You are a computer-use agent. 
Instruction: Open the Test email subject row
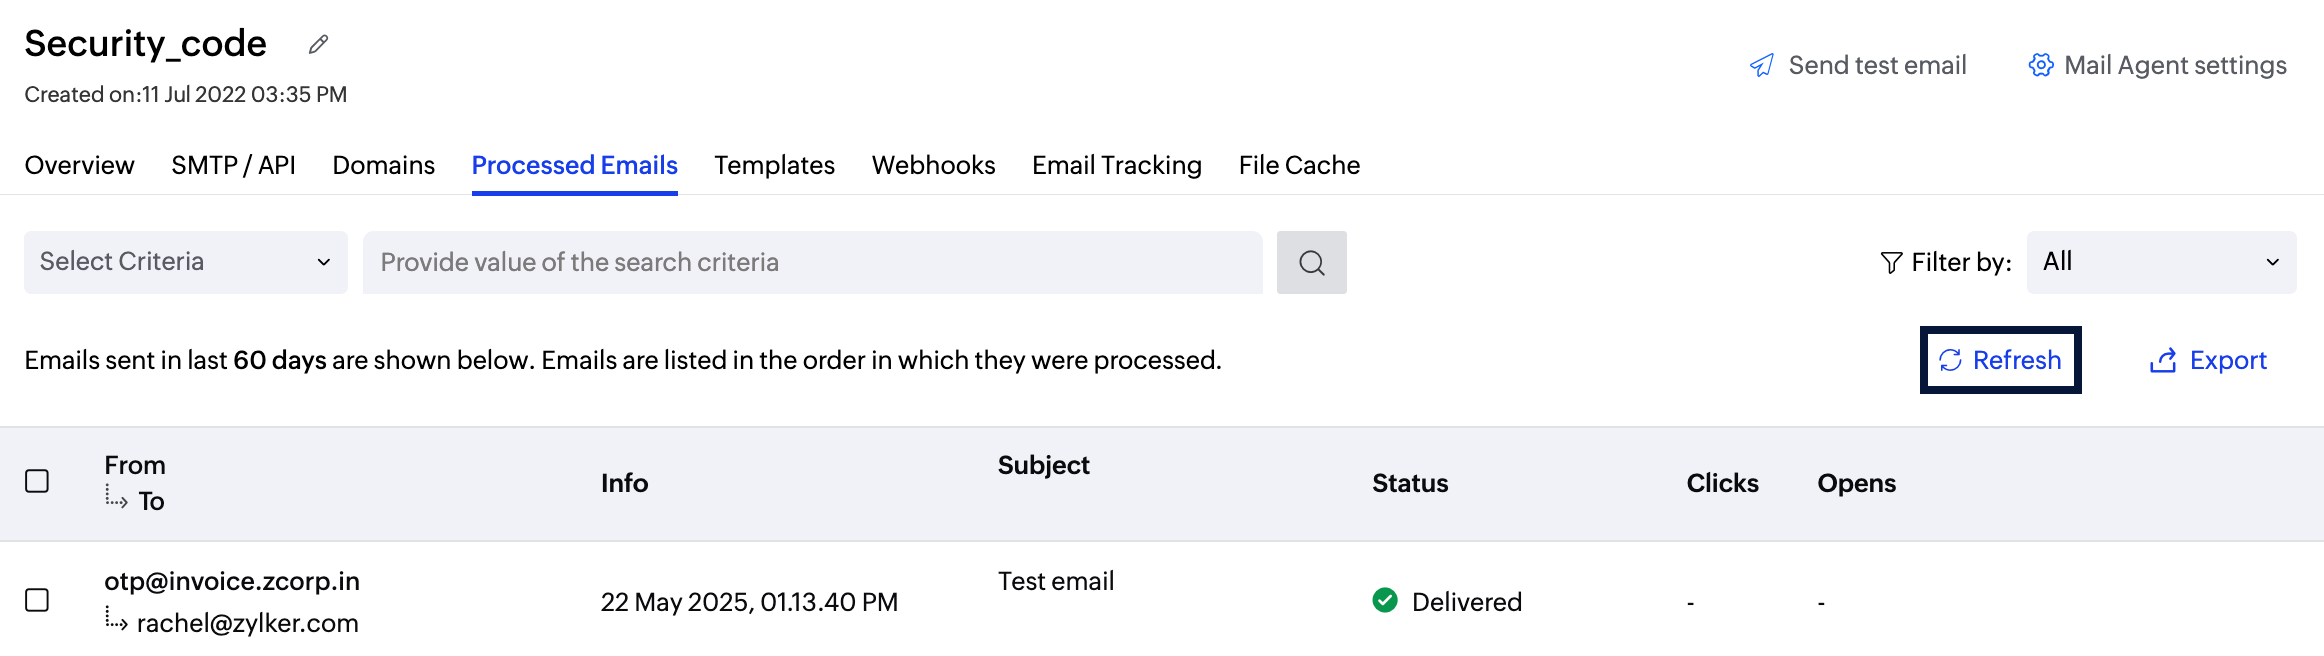(1055, 582)
